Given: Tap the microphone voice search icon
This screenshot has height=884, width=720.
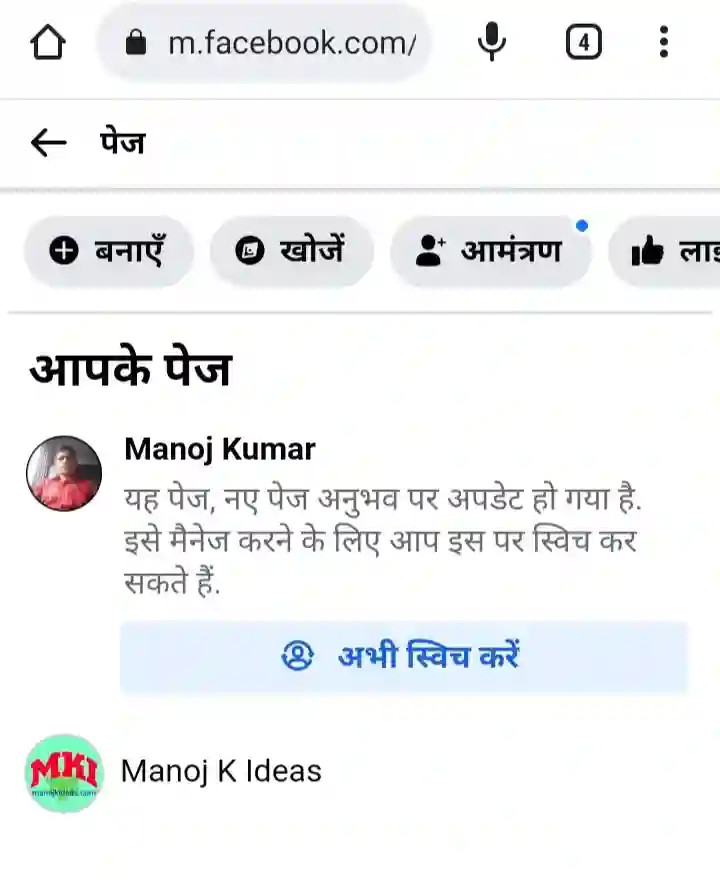Looking at the screenshot, I should [492, 42].
